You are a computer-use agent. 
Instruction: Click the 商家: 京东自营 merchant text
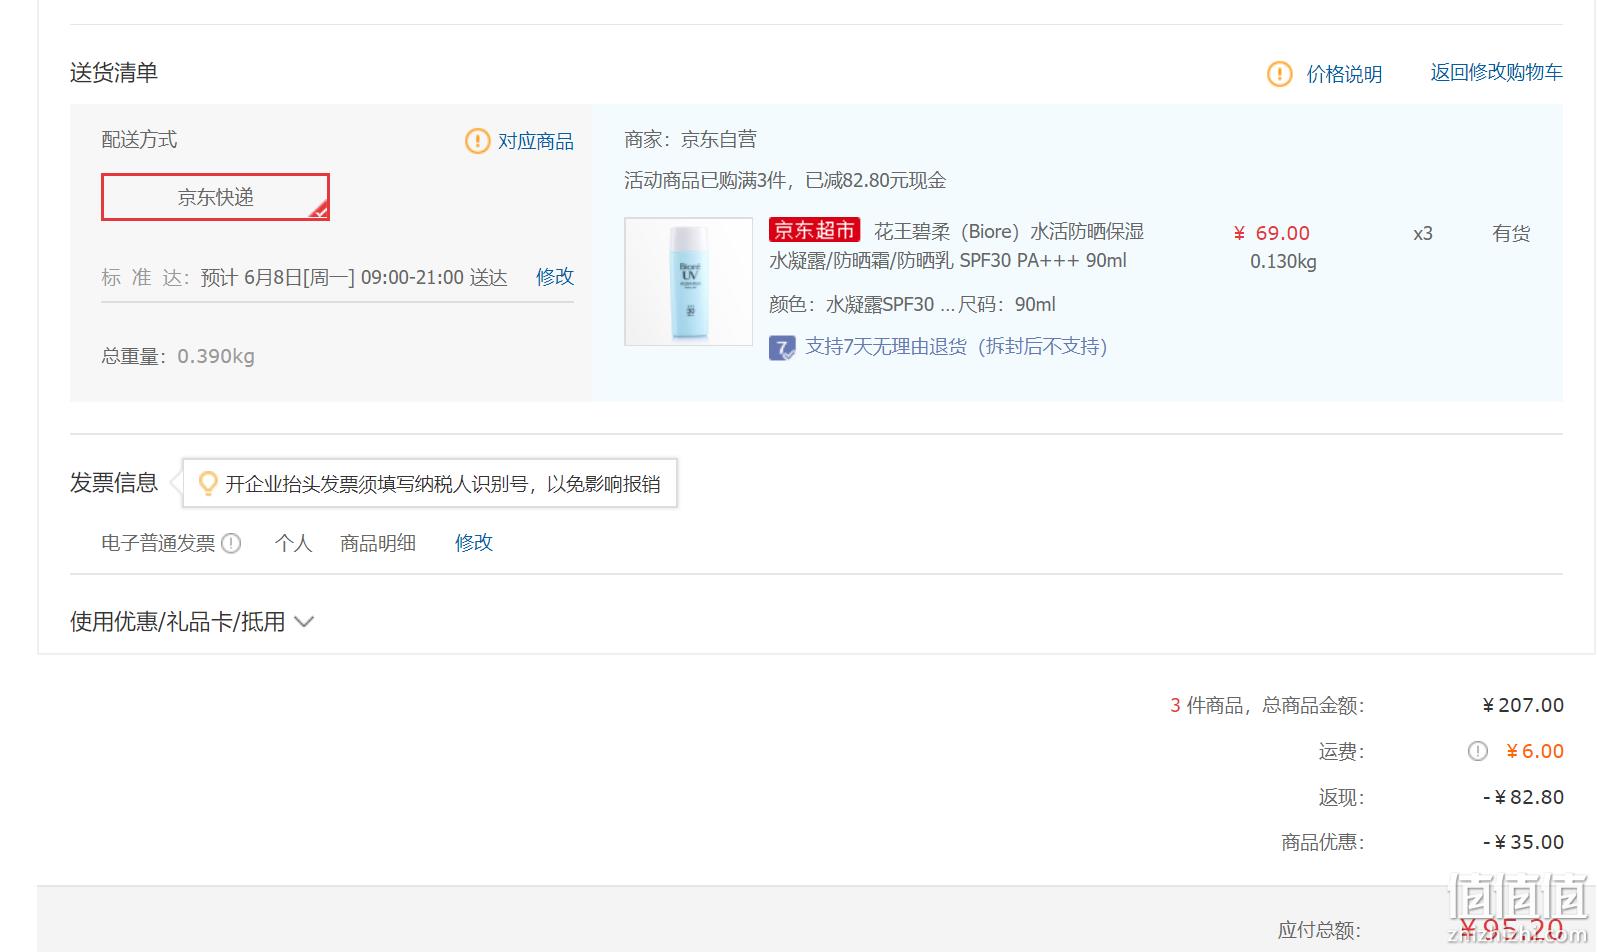click(690, 139)
